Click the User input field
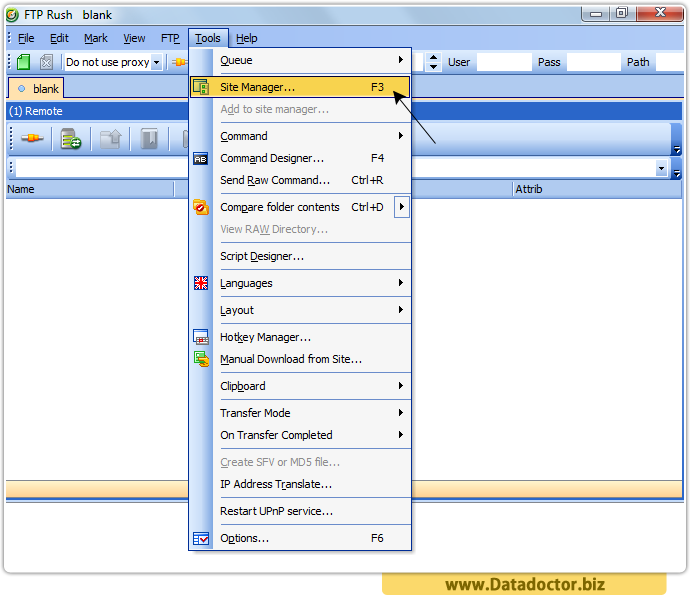The image size is (690, 595). pos(504,62)
